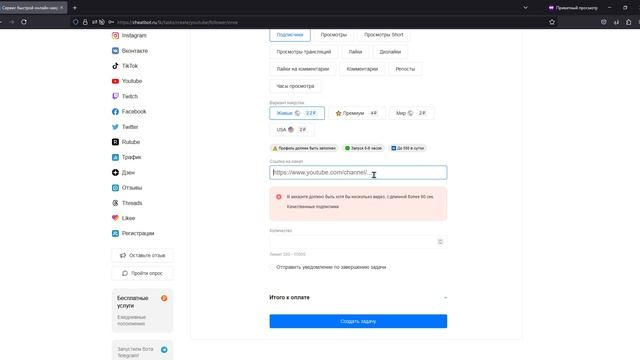Switch to the Лайки tab
The width and height of the screenshot is (640, 360).
[355, 52]
